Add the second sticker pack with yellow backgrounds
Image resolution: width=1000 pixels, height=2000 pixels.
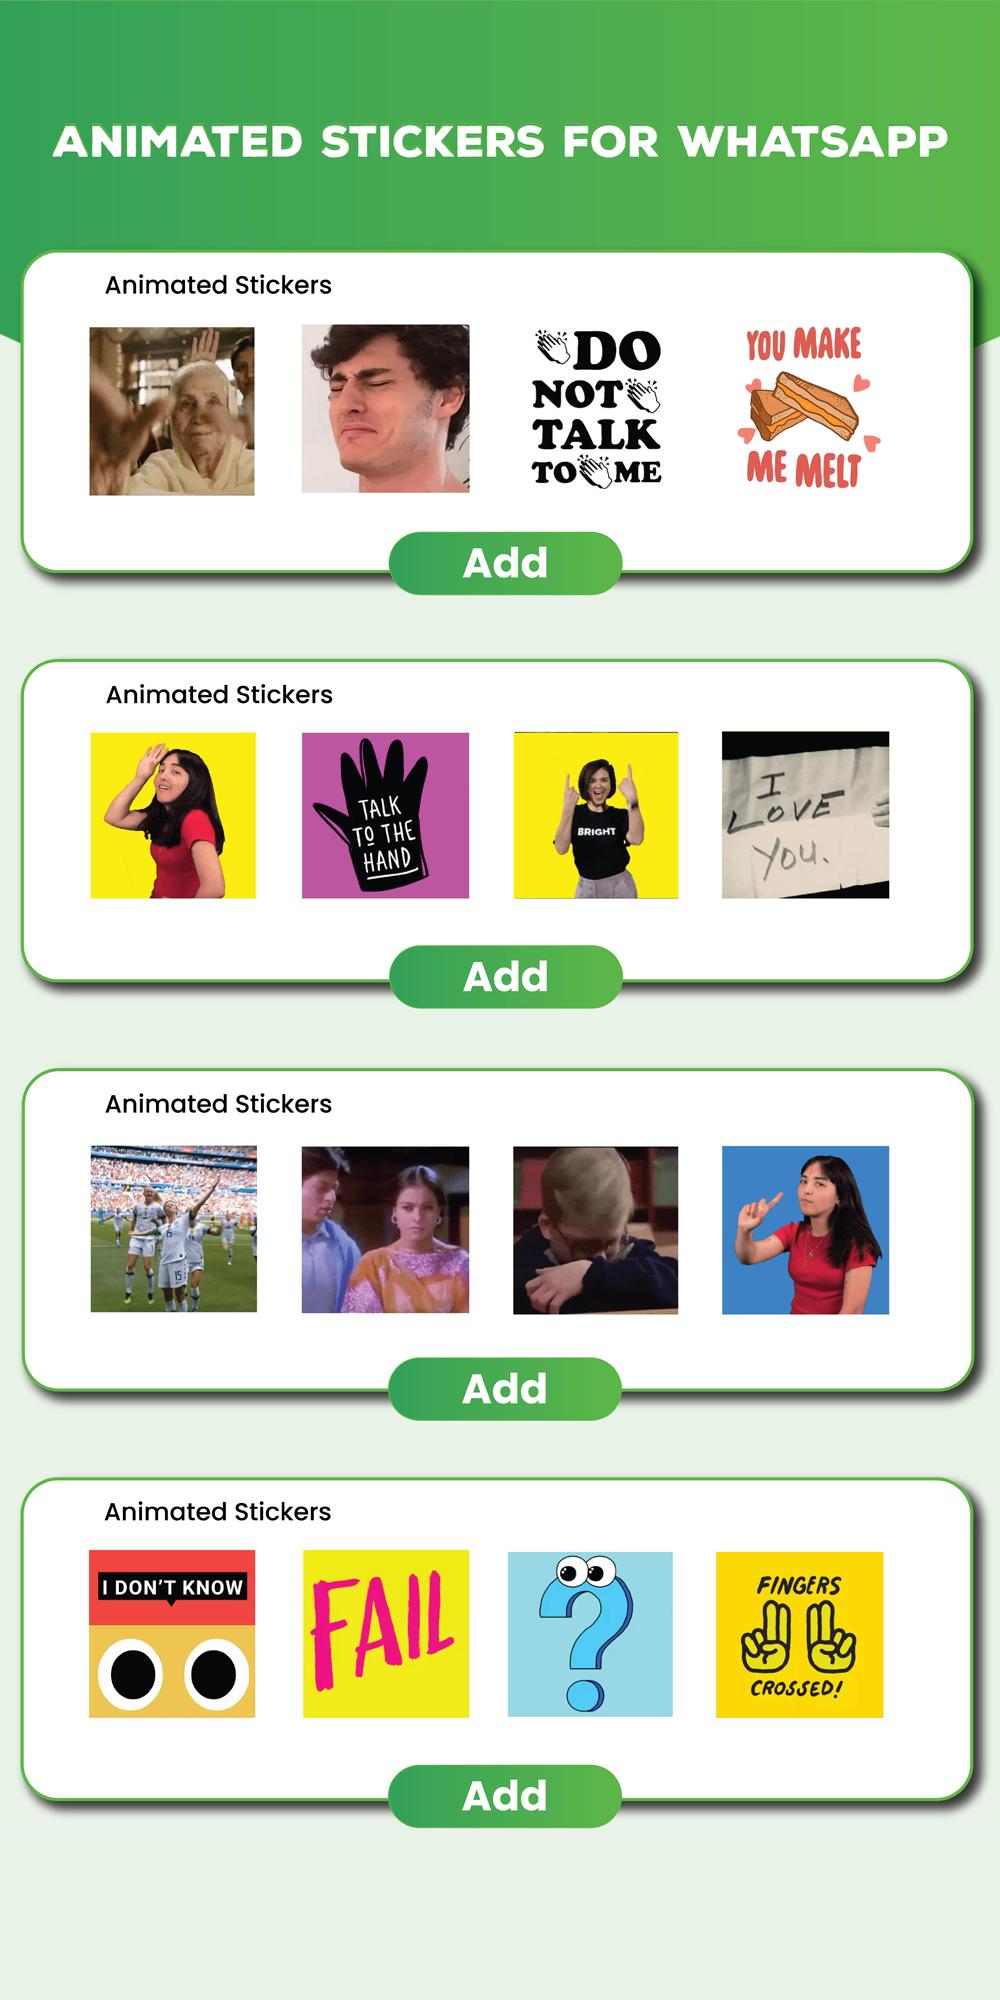pos(505,976)
